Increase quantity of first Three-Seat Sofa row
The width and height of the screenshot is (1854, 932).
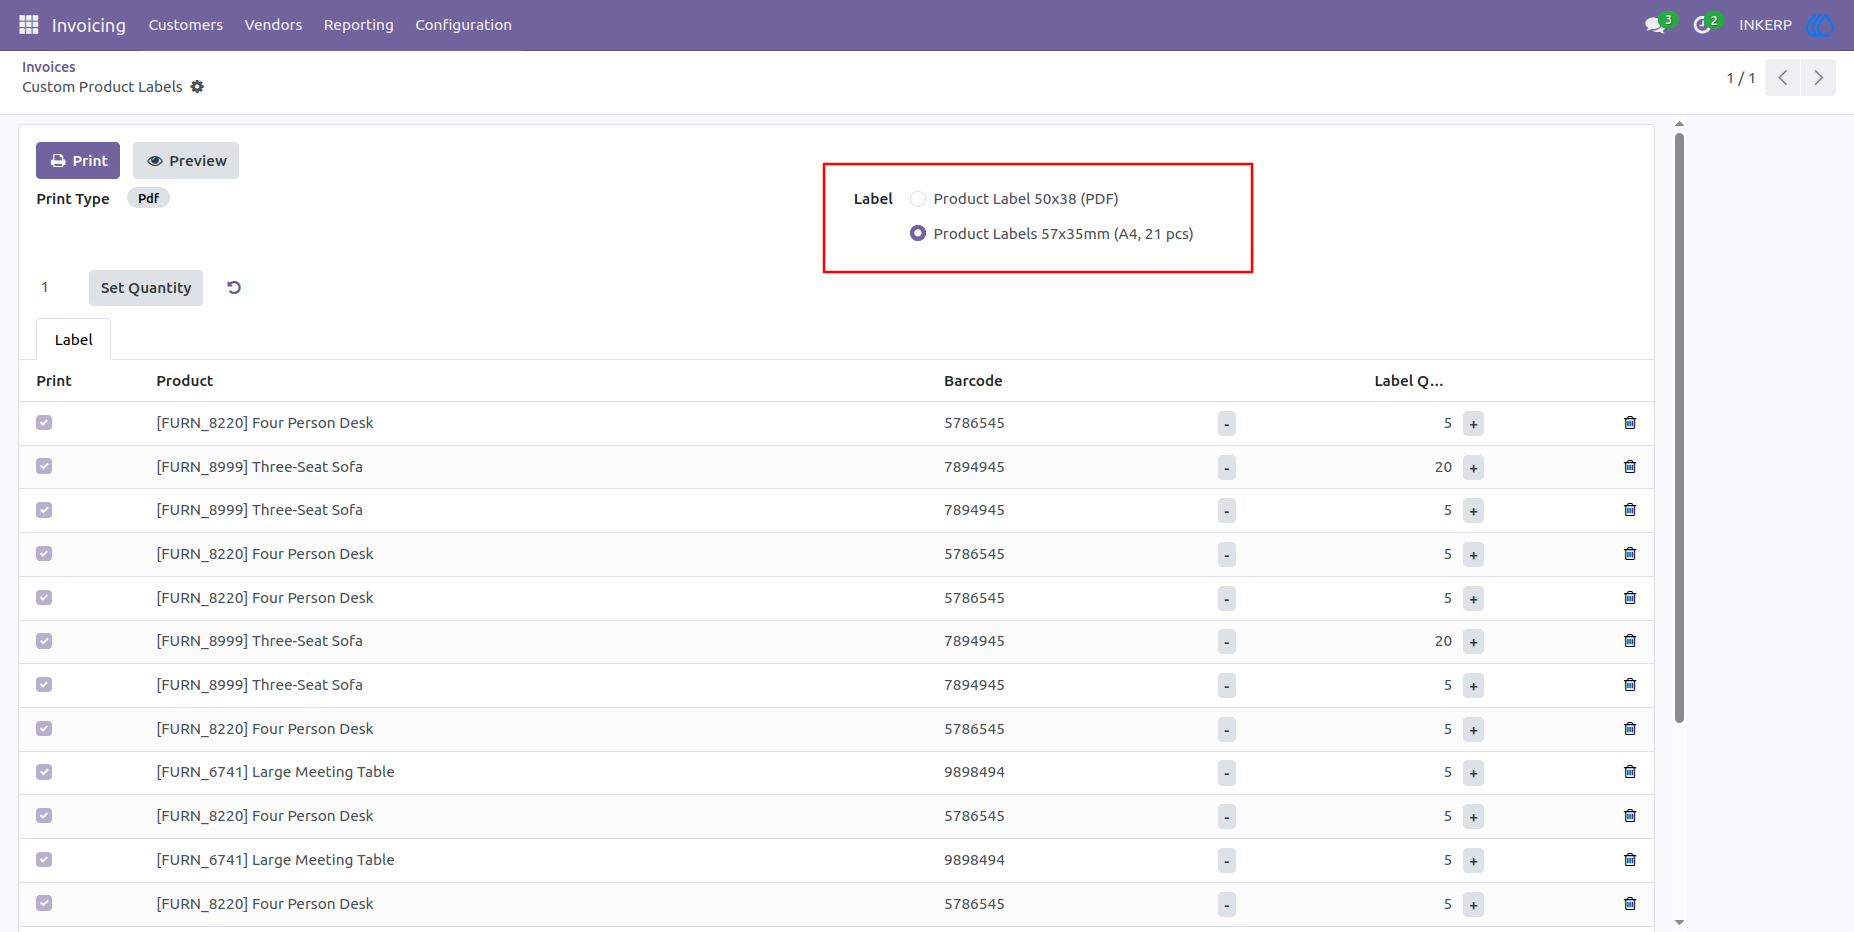(x=1473, y=468)
